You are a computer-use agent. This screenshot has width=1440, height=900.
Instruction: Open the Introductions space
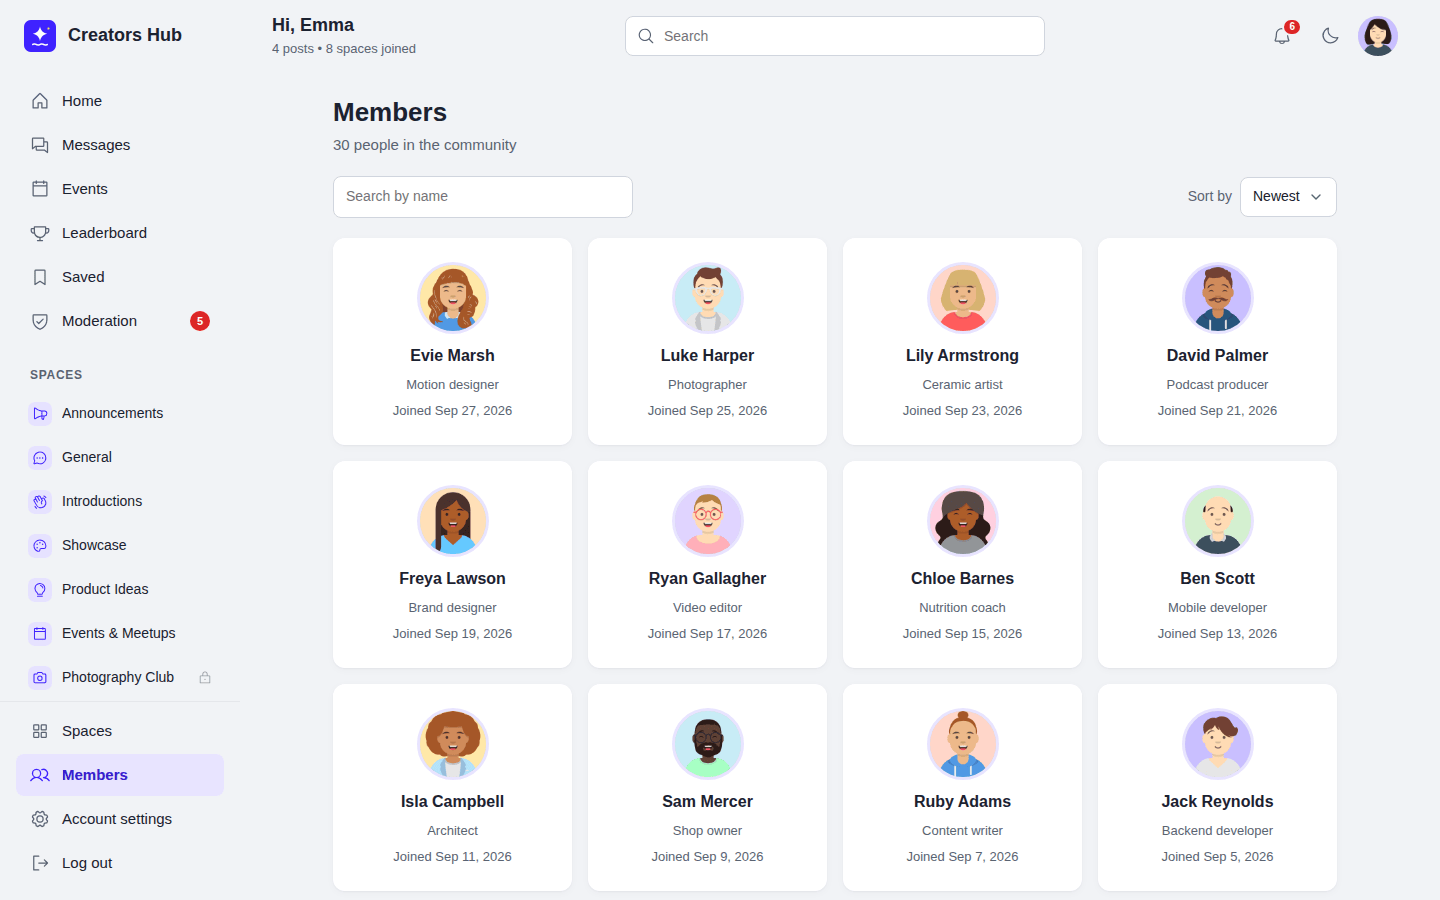[x=120, y=501]
